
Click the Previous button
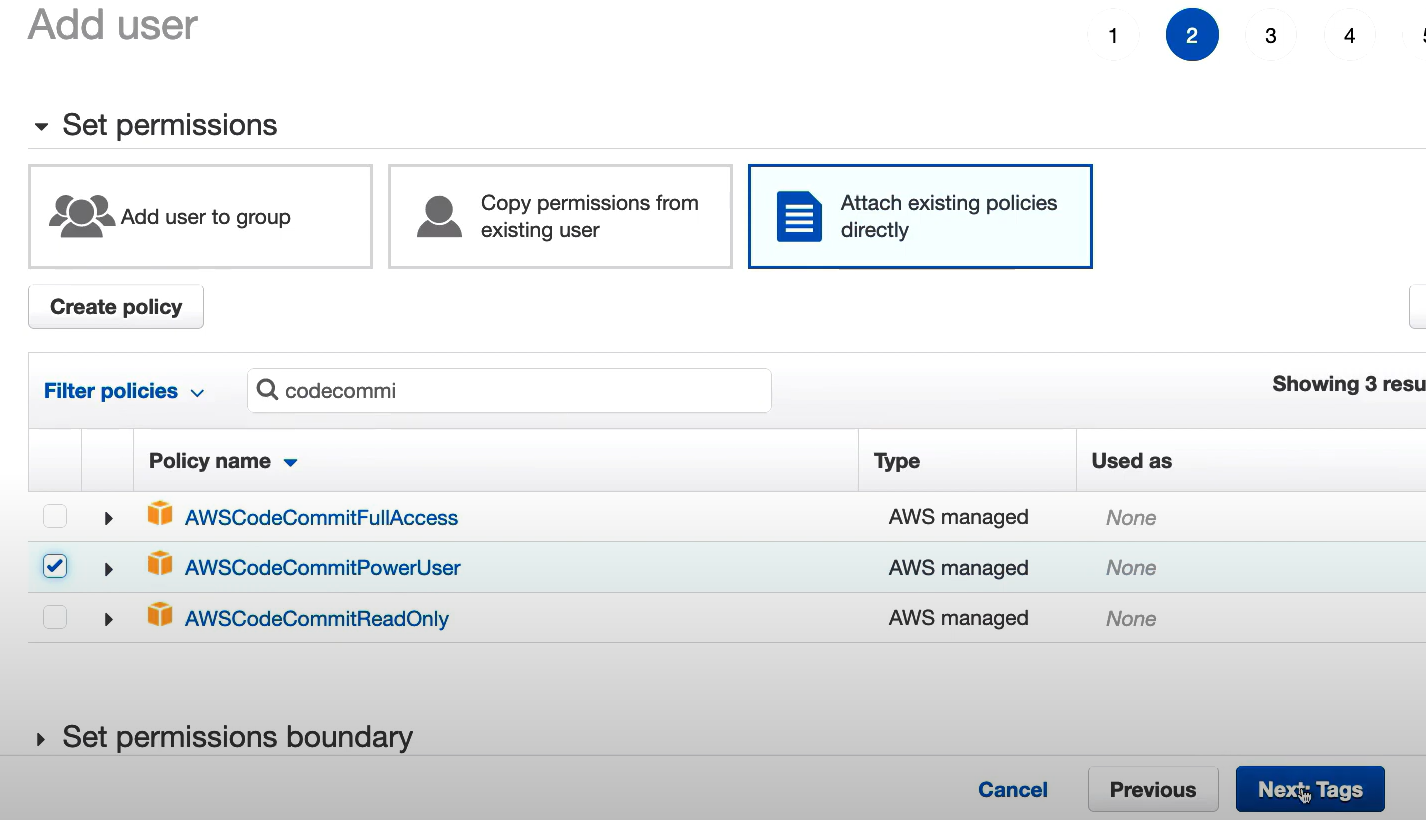(x=1153, y=789)
